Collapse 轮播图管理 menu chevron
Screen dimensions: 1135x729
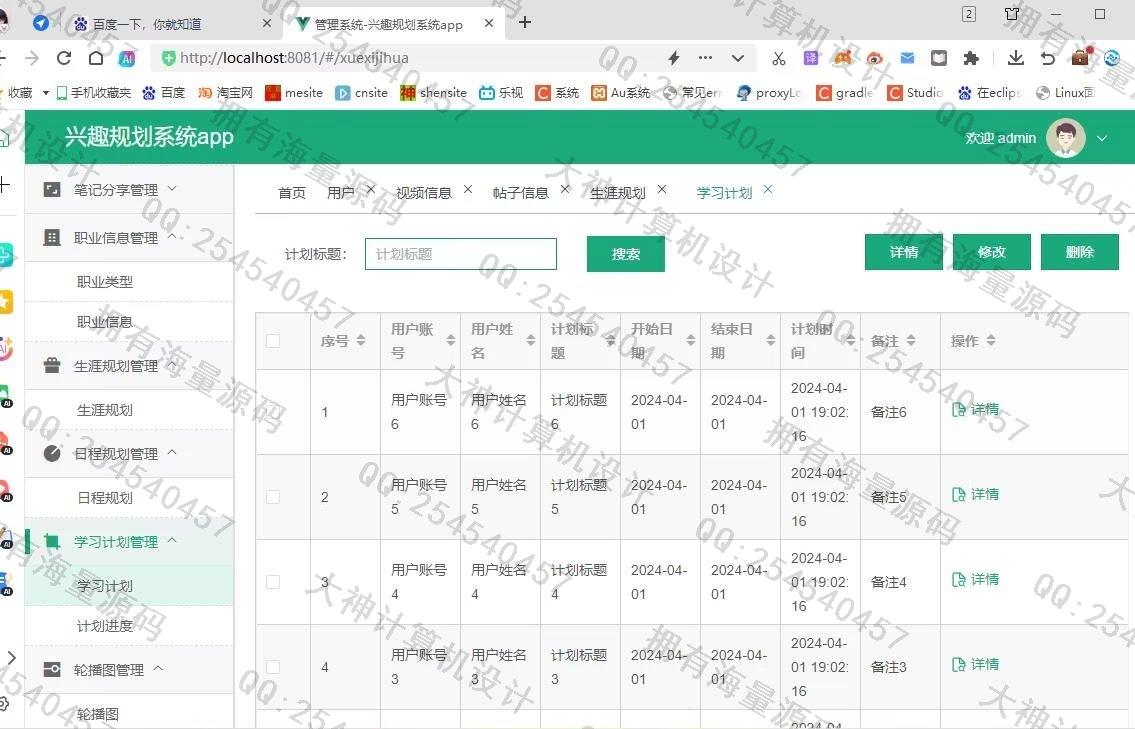point(159,668)
